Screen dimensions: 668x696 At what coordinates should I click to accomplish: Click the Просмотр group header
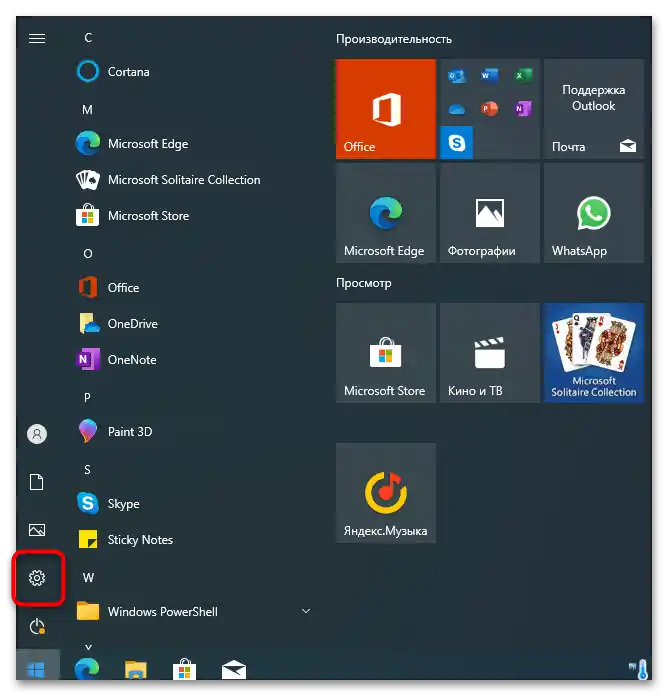(364, 283)
